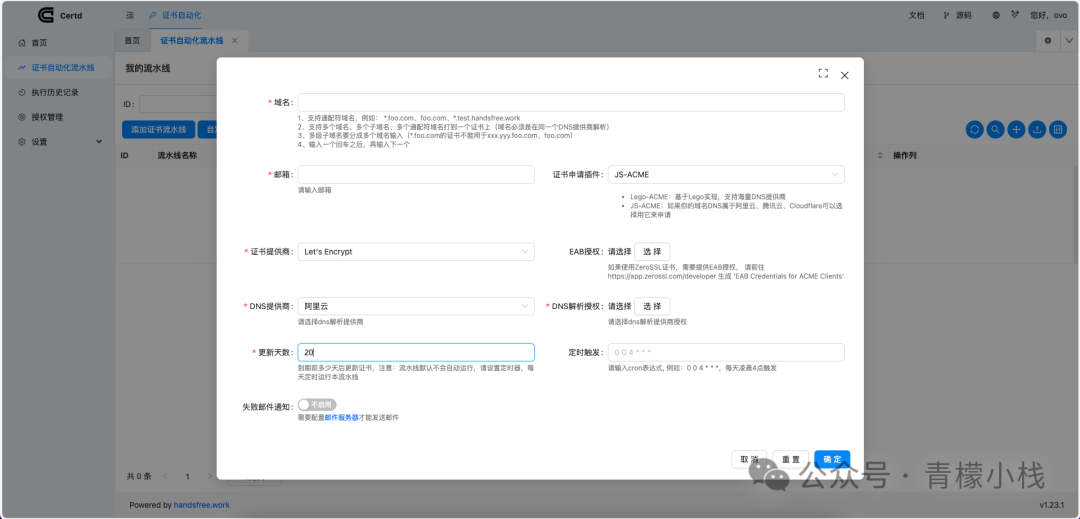Click the blue search toggle icon
Image resolution: width=1080 pixels, height=519 pixels.
[995, 129]
